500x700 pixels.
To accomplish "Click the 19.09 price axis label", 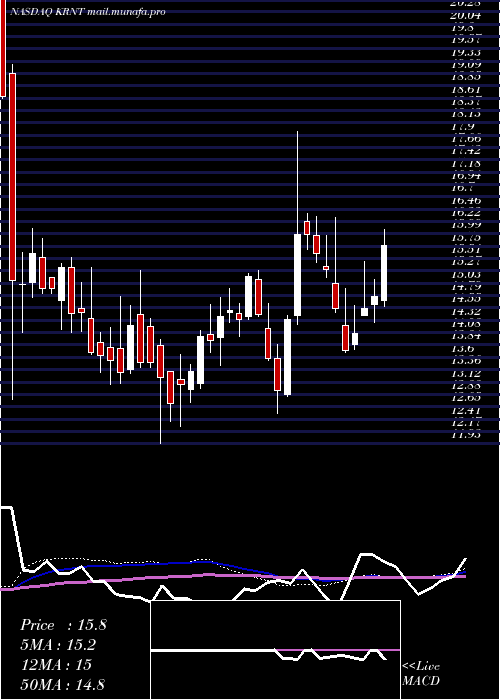I will pyautogui.click(x=466, y=65).
